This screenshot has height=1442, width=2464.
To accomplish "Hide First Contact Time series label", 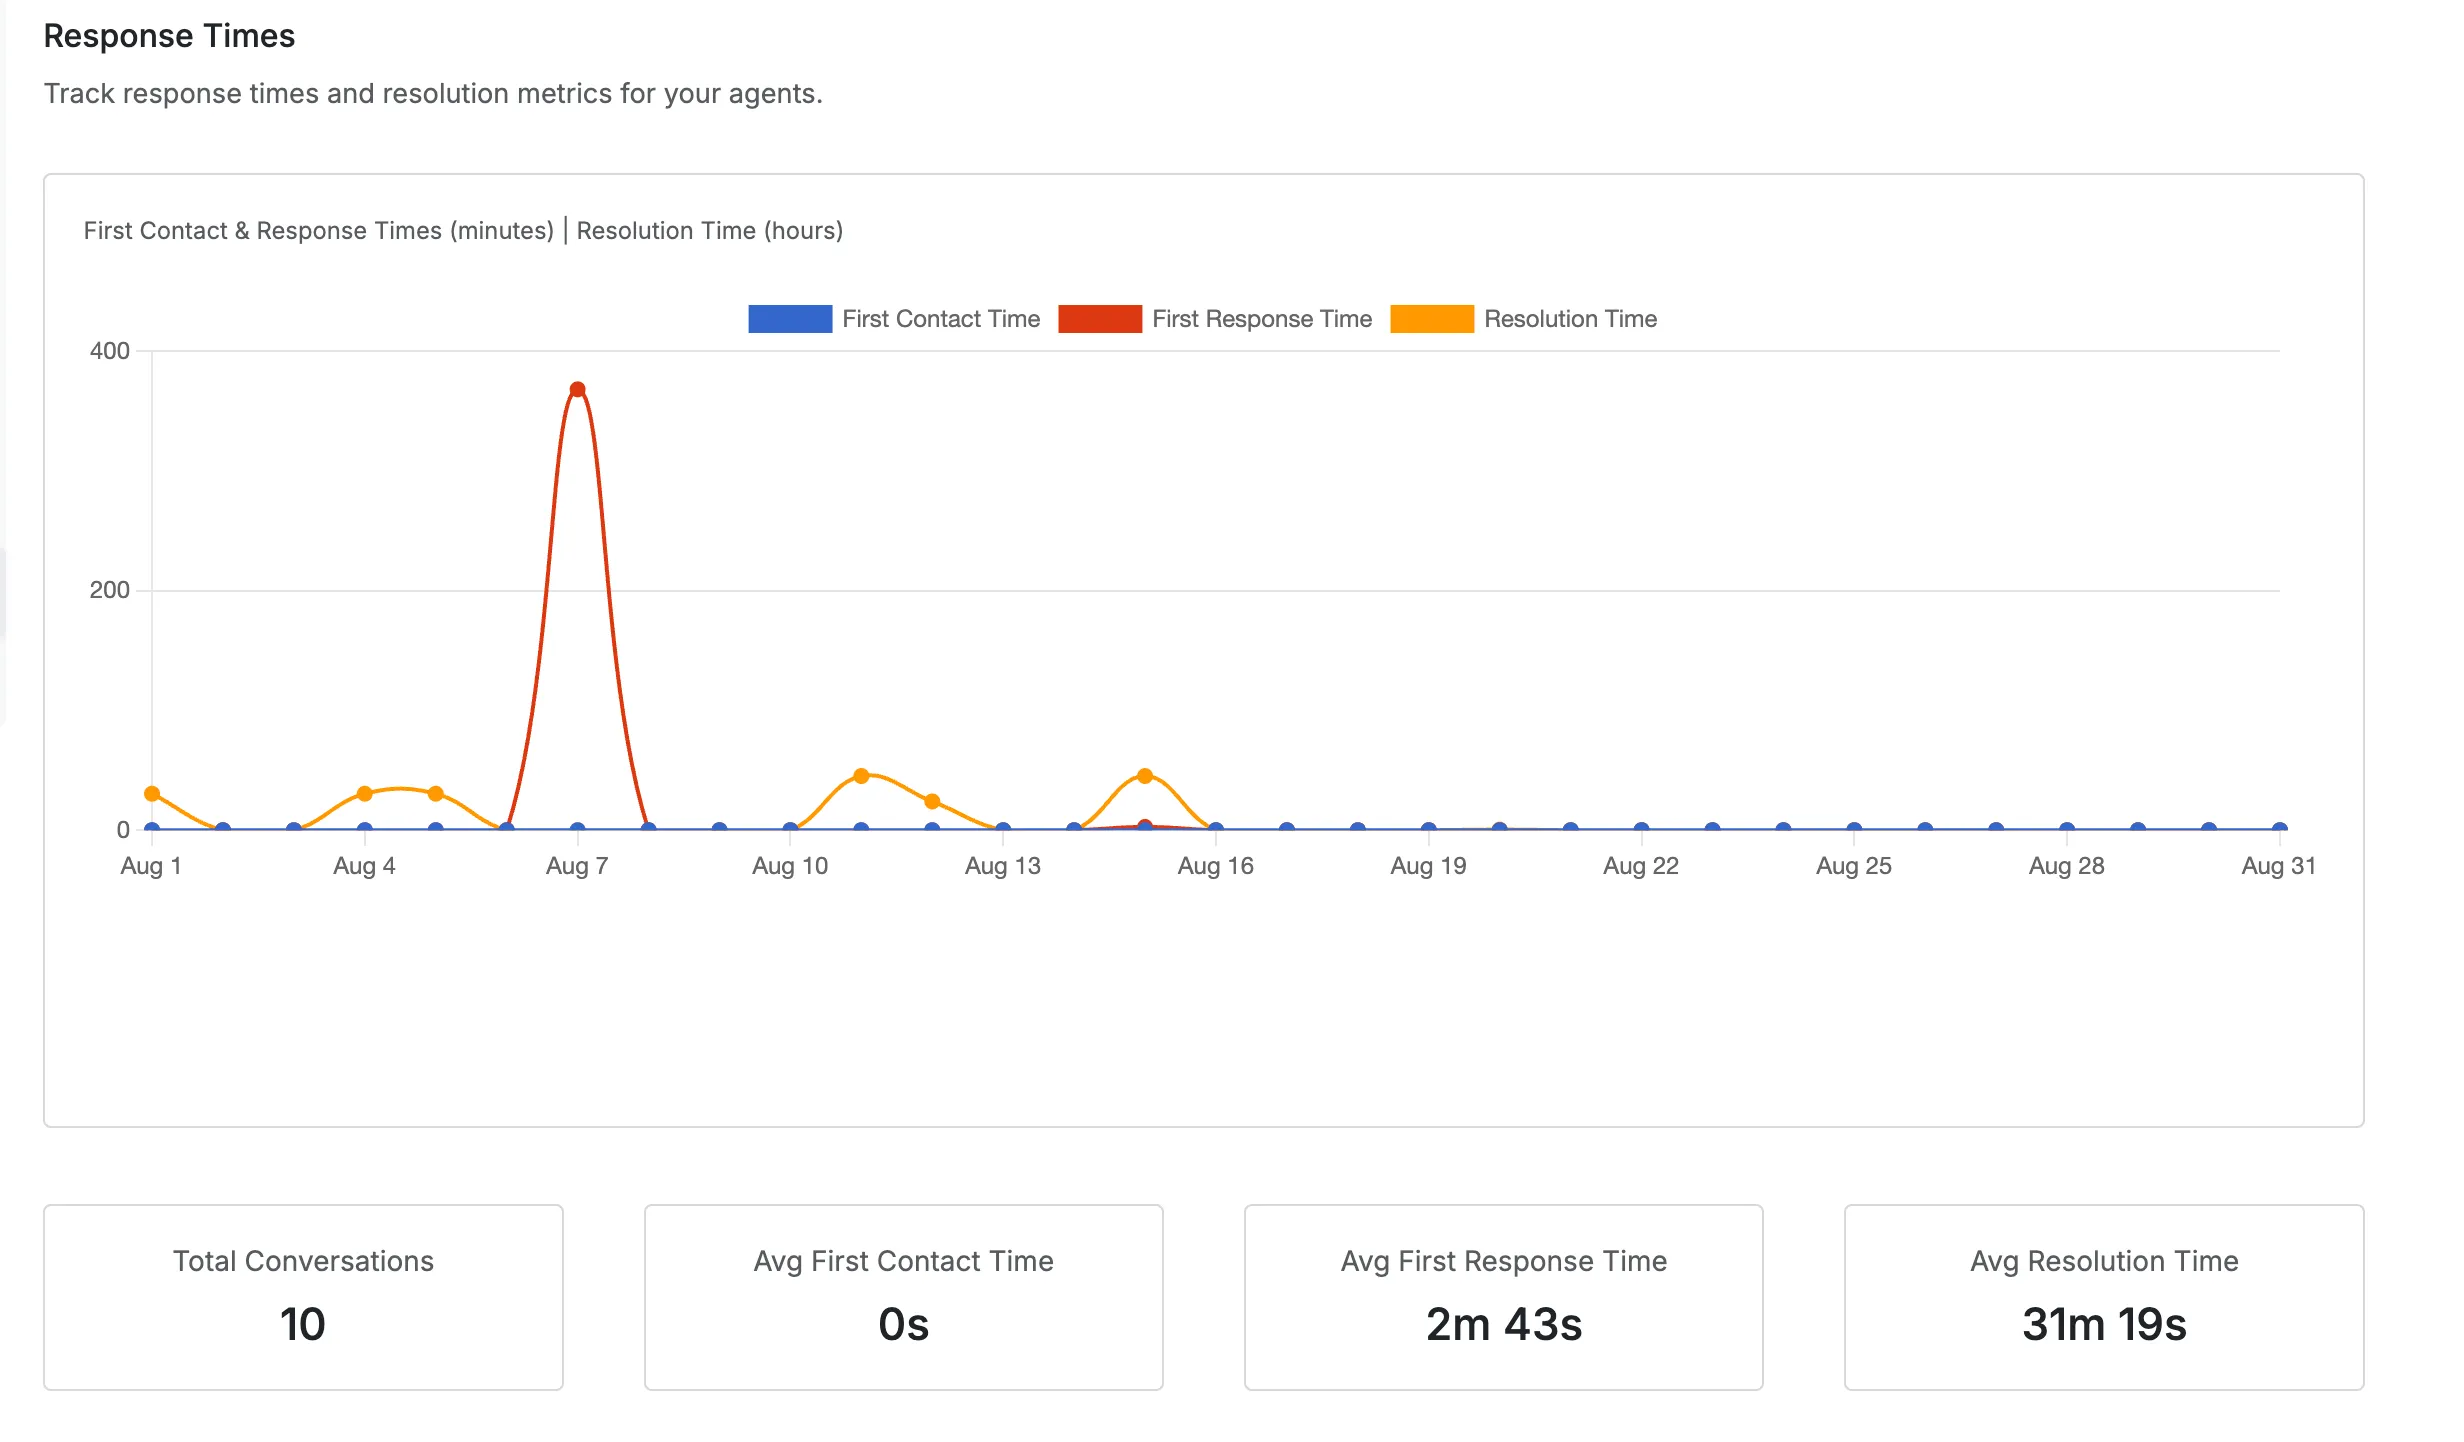I will tap(941, 319).
